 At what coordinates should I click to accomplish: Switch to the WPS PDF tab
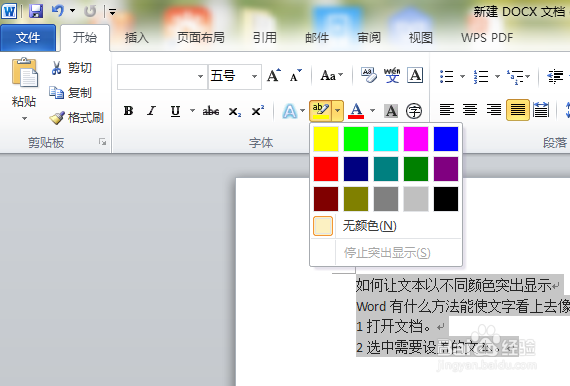pos(487,38)
